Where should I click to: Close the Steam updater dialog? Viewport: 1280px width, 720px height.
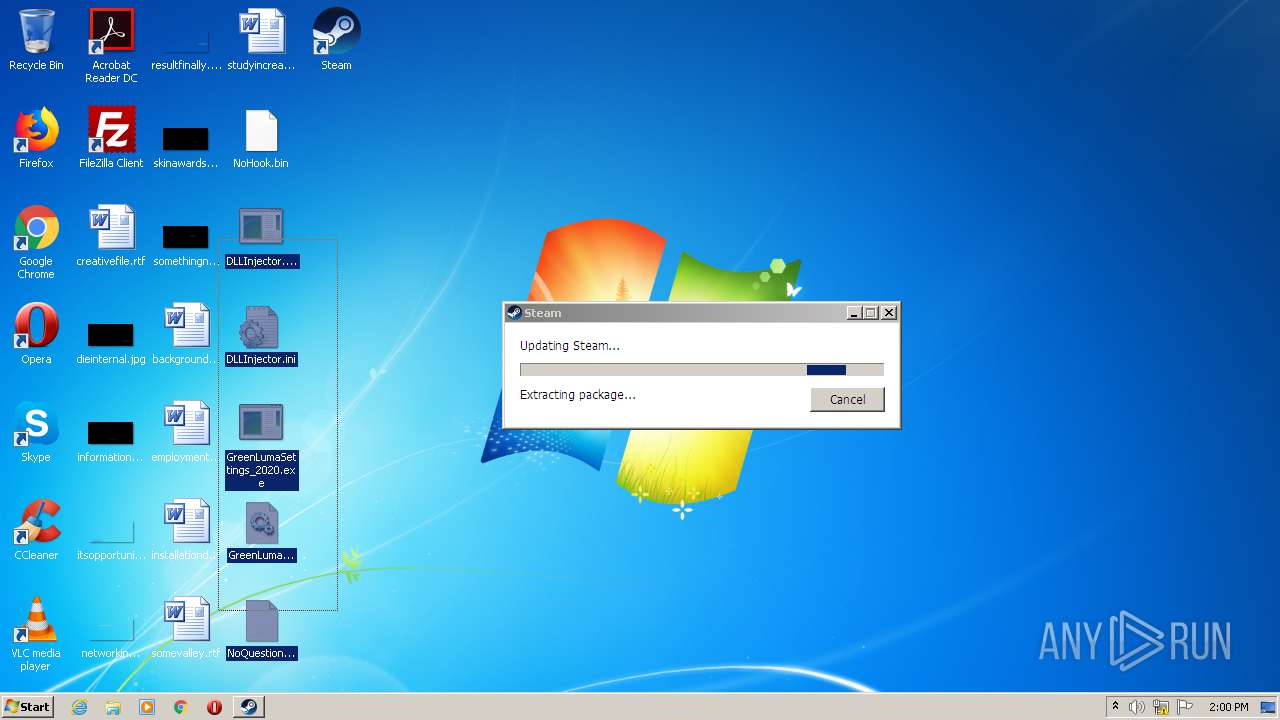[x=889, y=313]
